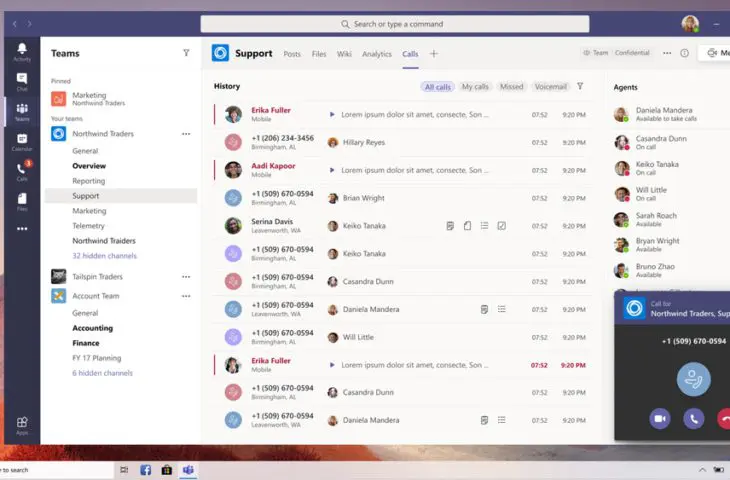Open notes icon in Serina Davis row
Image resolution: width=730 pixels, height=480 pixels.
450,226
